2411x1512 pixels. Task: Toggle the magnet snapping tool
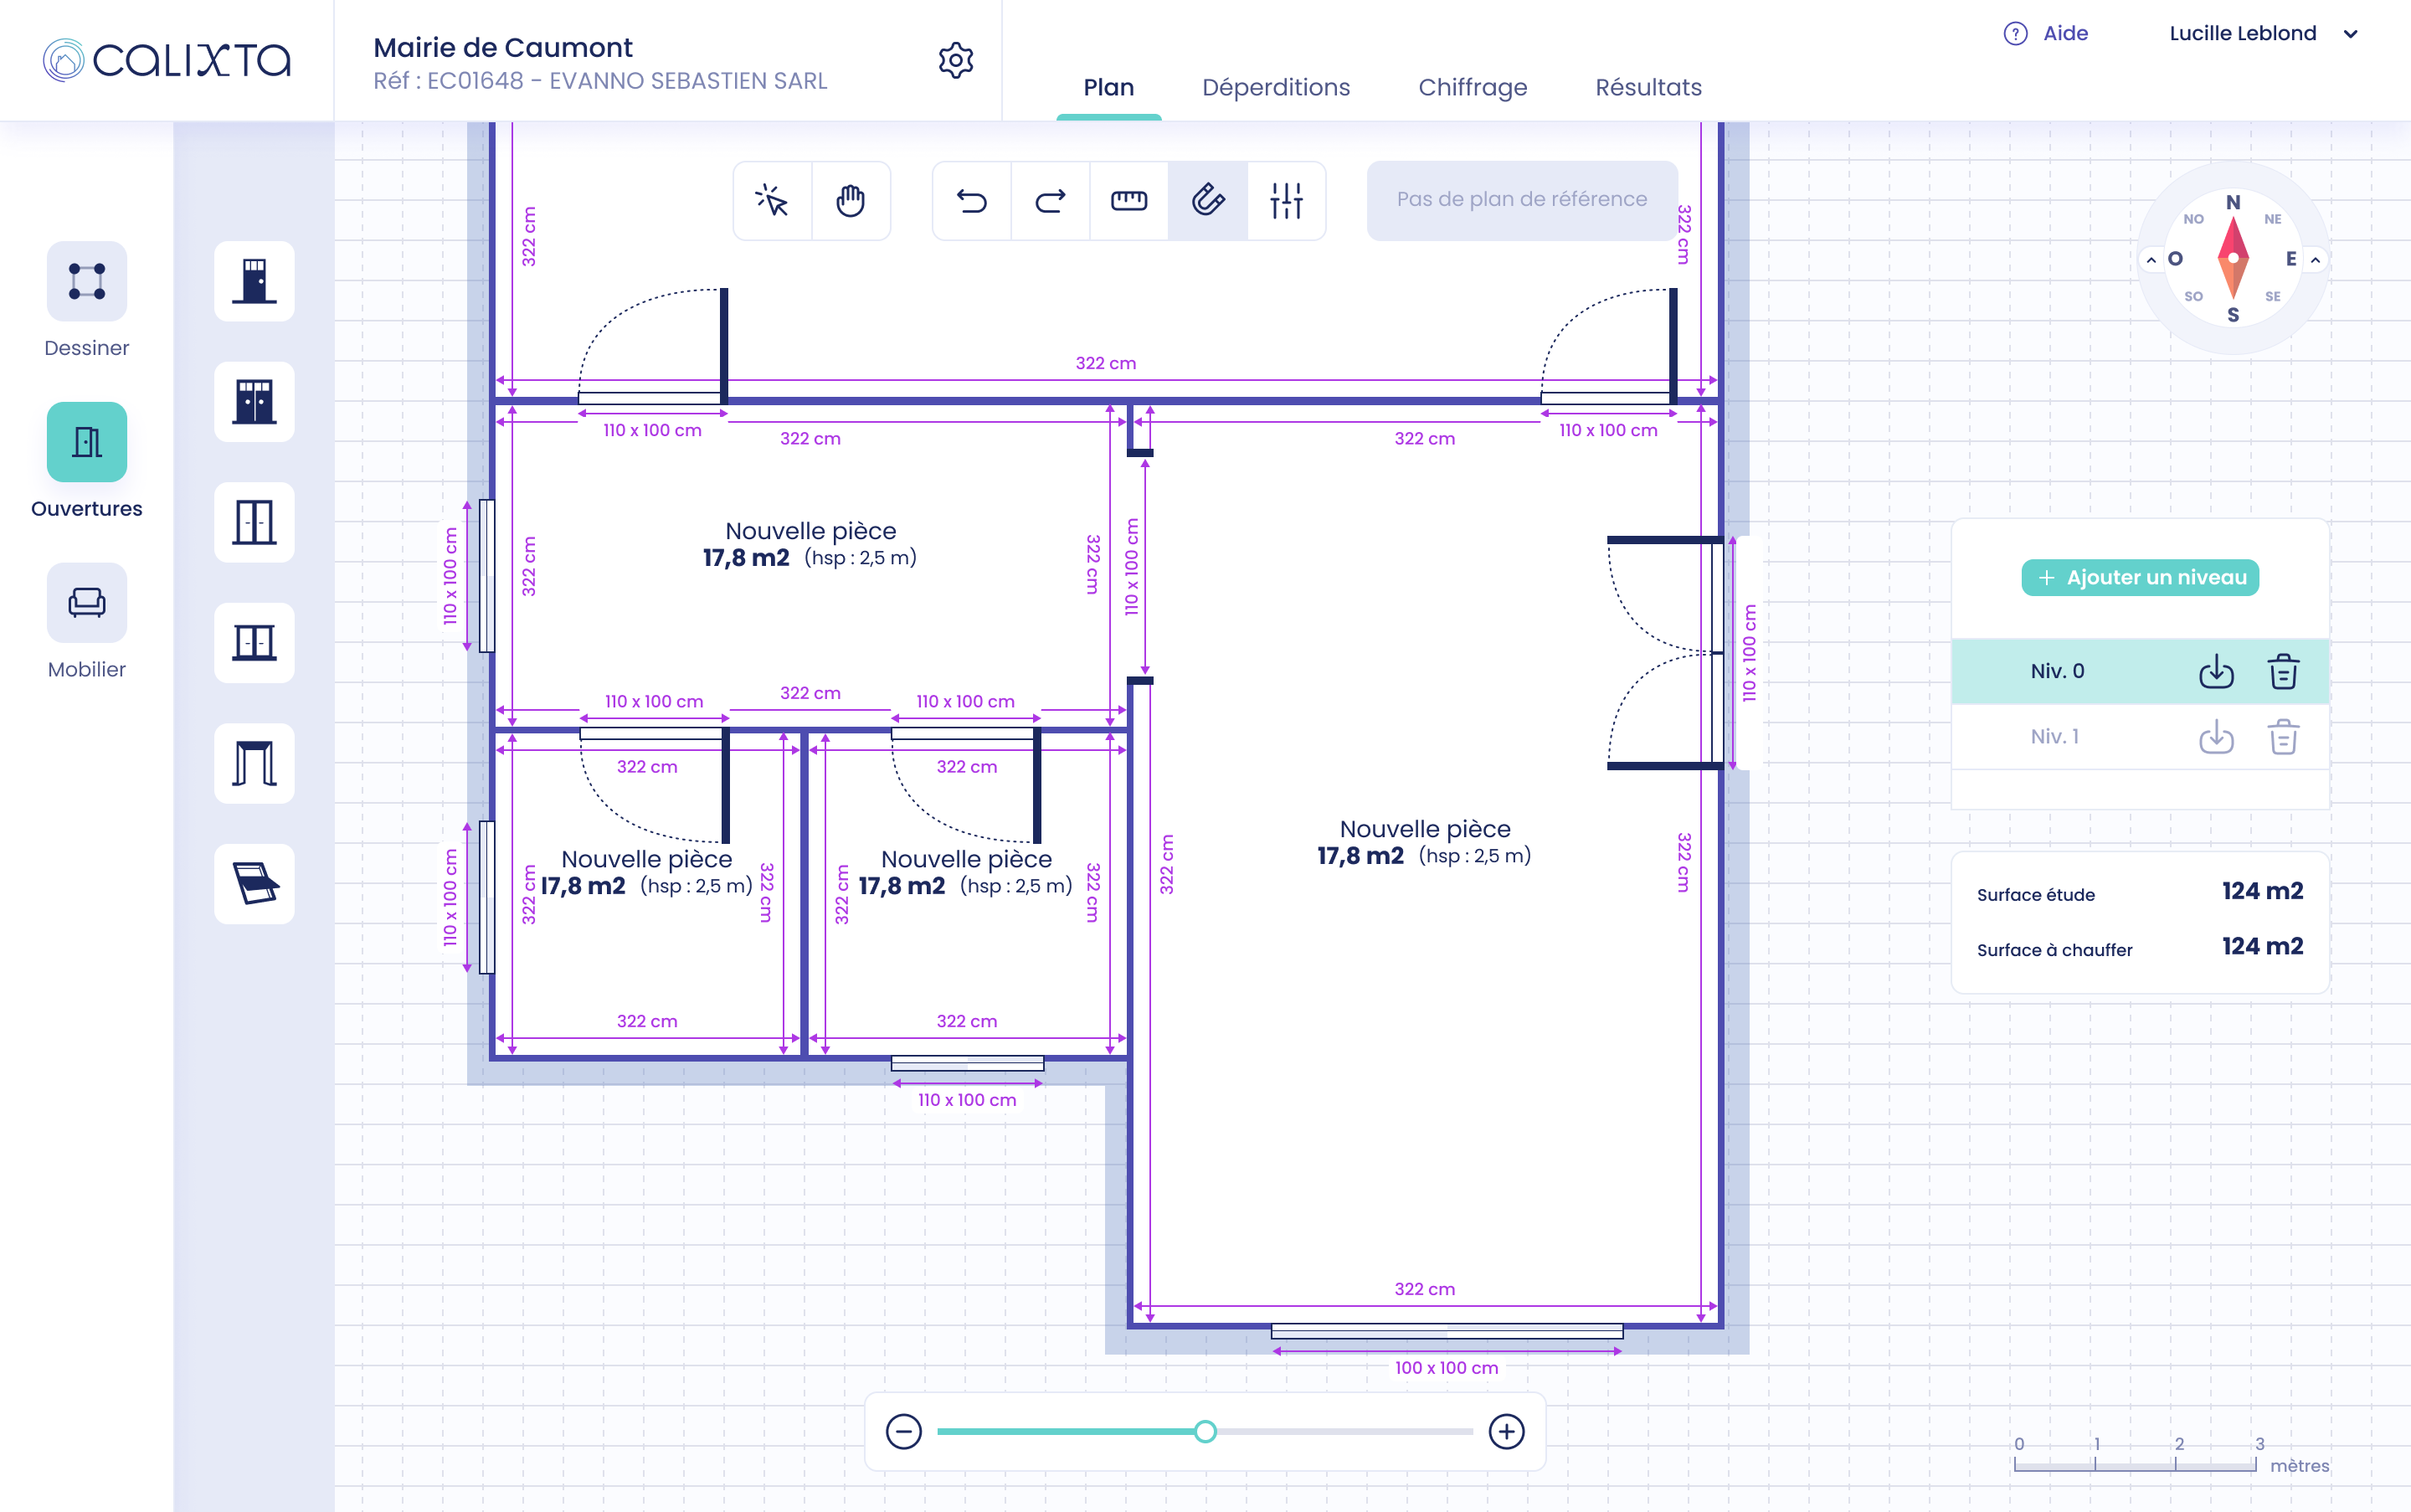click(x=1208, y=201)
